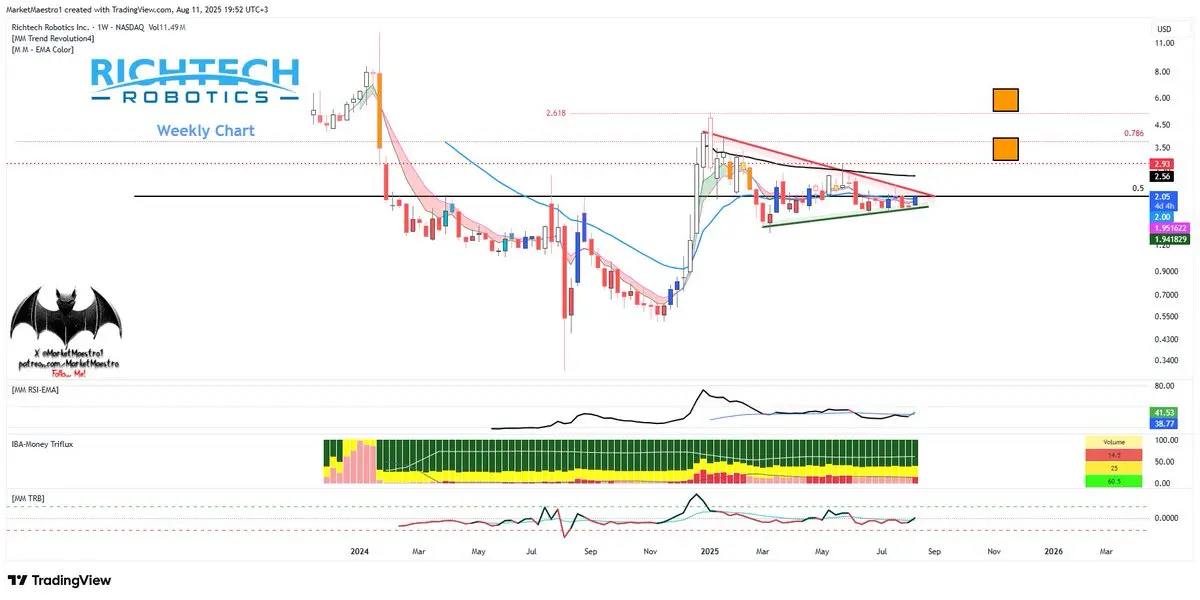Click the 80.00 value on RSI axis
The height and width of the screenshot is (600, 1200).
pyautogui.click(x=1164, y=386)
